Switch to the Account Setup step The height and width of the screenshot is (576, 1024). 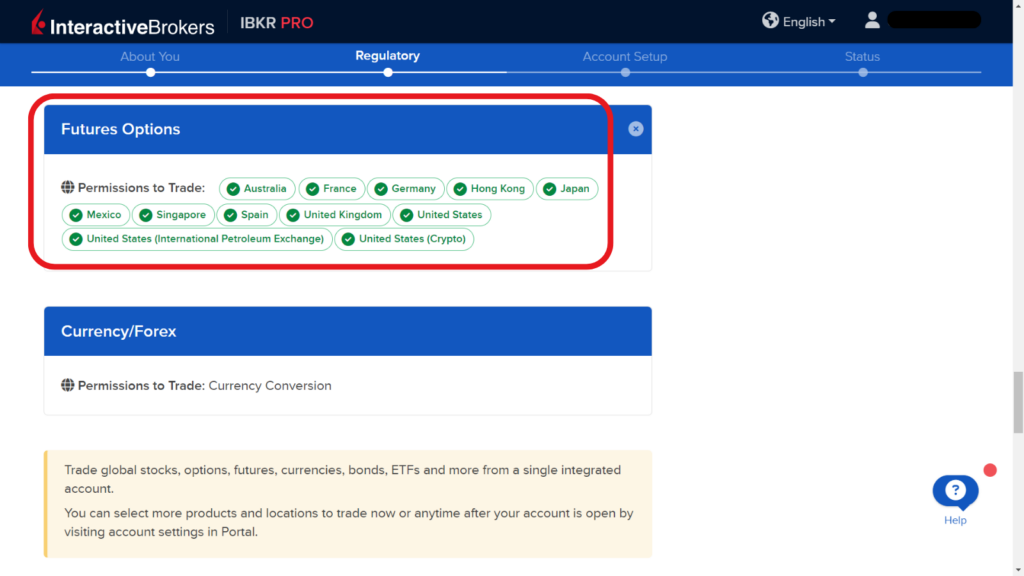624,56
